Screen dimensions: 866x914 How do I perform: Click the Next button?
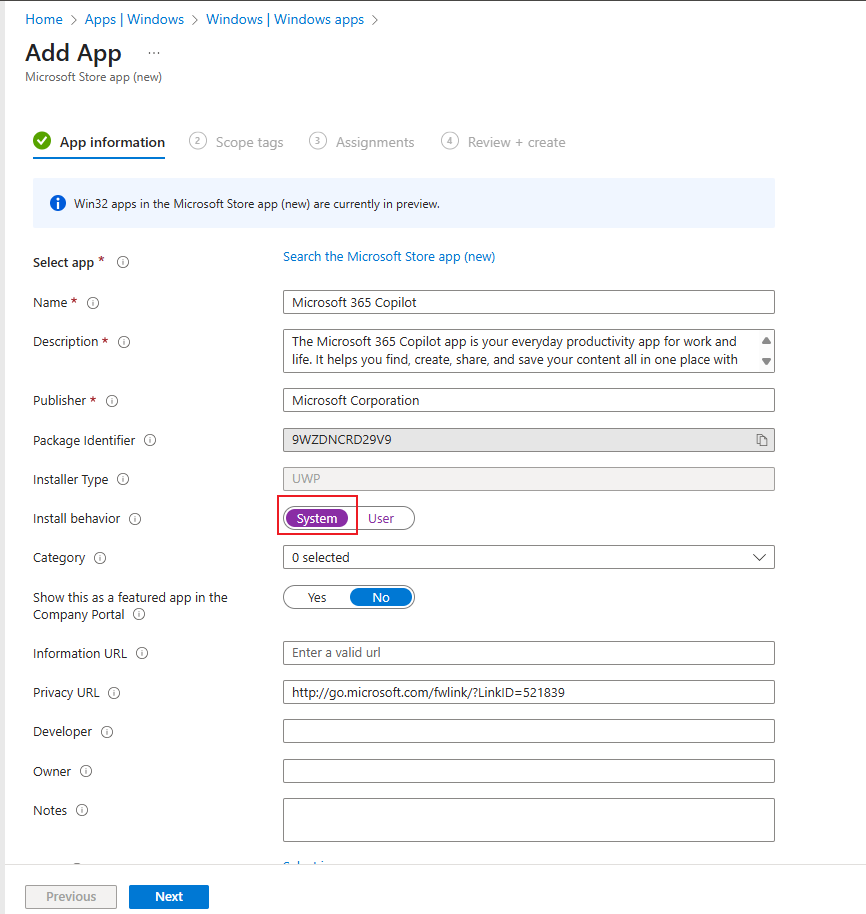point(168,896)
